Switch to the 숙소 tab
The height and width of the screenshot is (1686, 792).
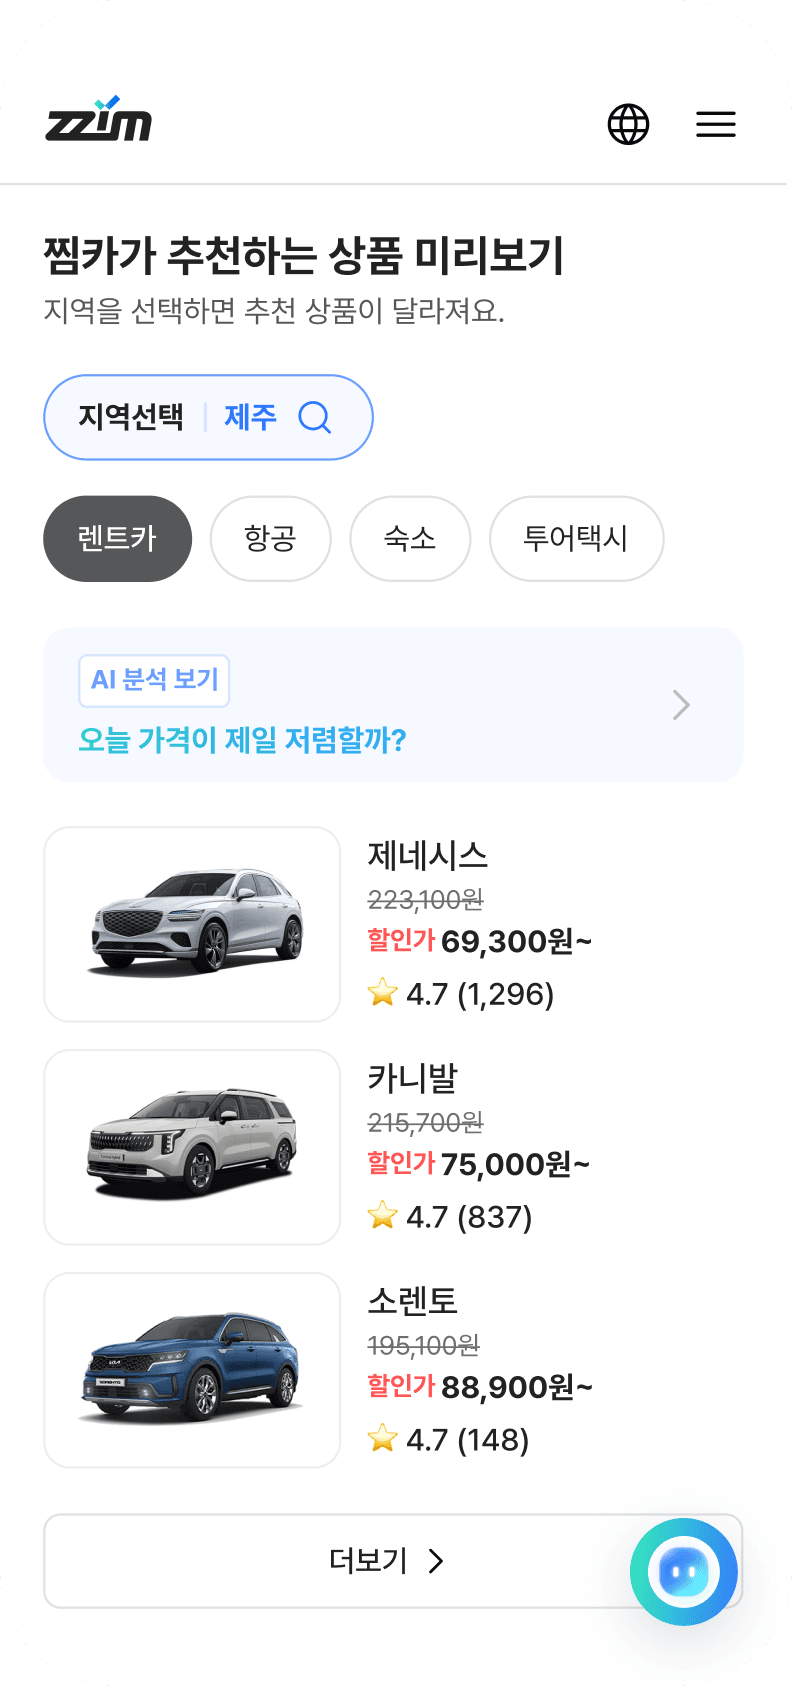click(410, 538)
